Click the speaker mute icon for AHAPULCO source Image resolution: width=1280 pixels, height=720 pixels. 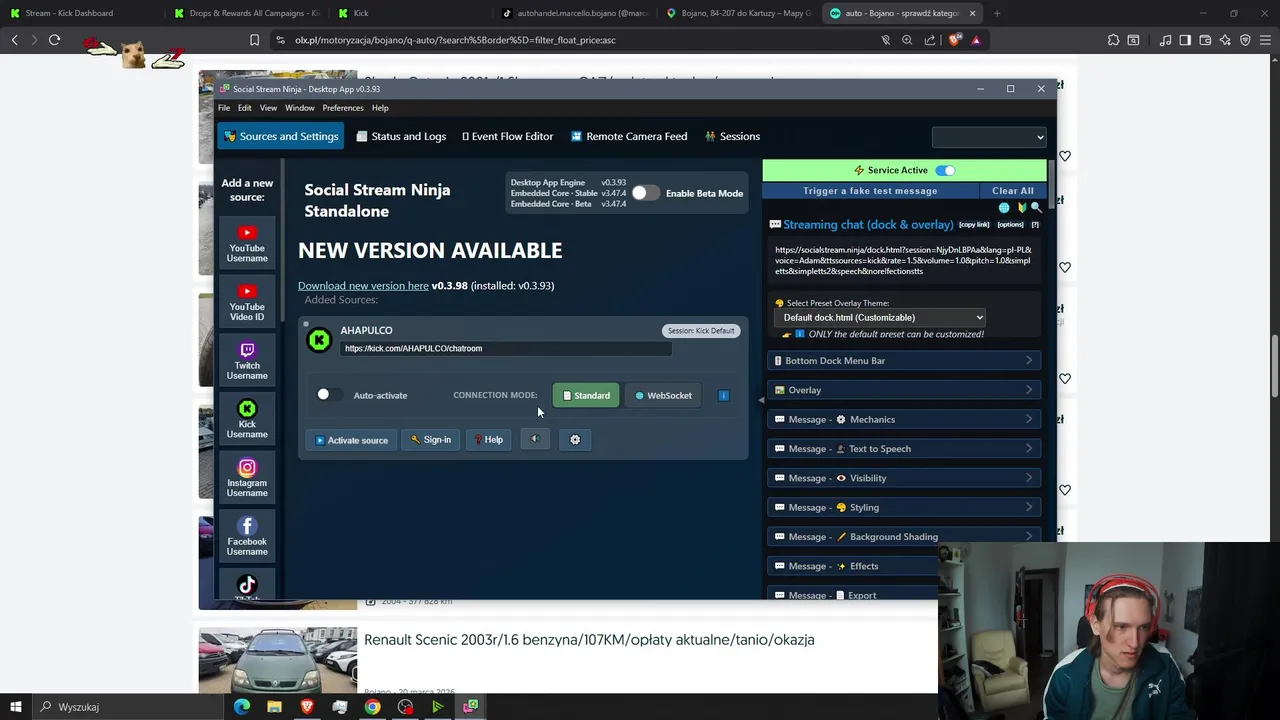coord(535,439)
